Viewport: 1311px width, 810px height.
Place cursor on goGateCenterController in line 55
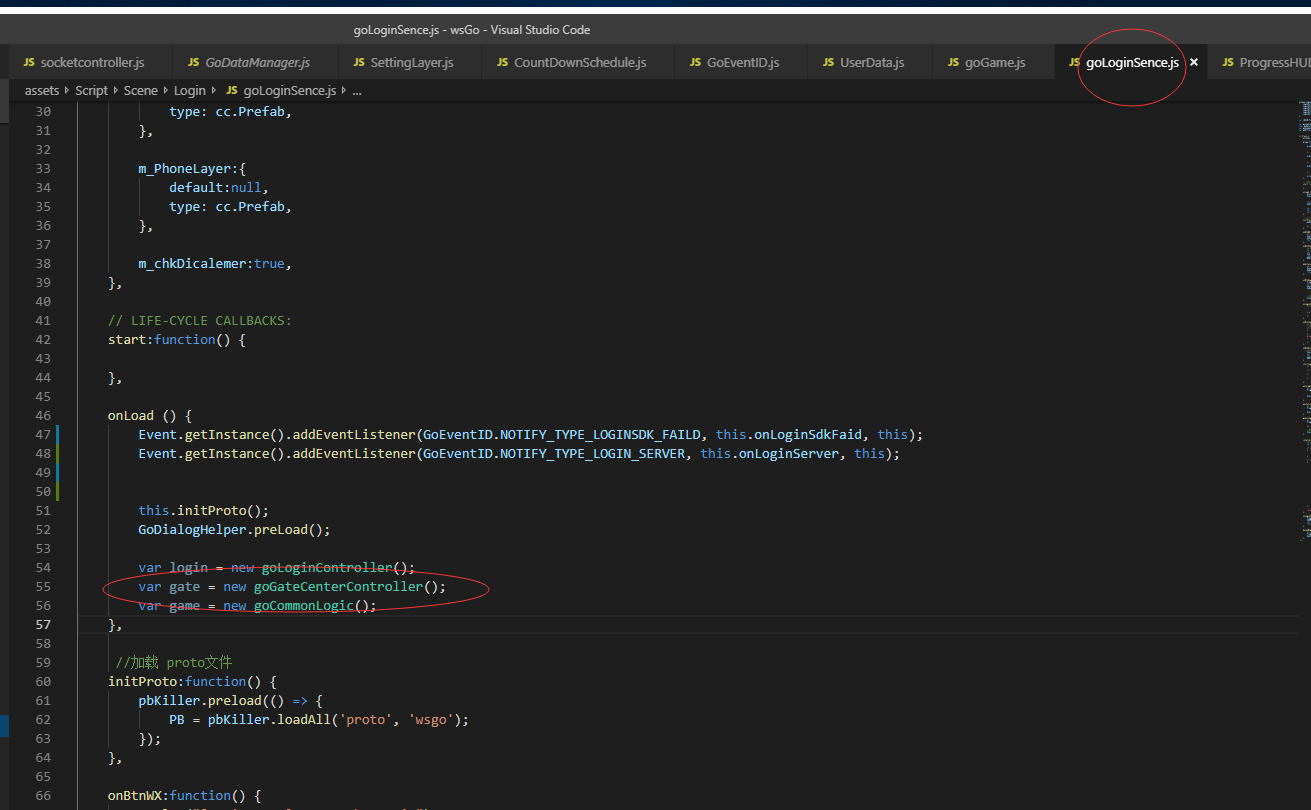[x=338, y=587]
